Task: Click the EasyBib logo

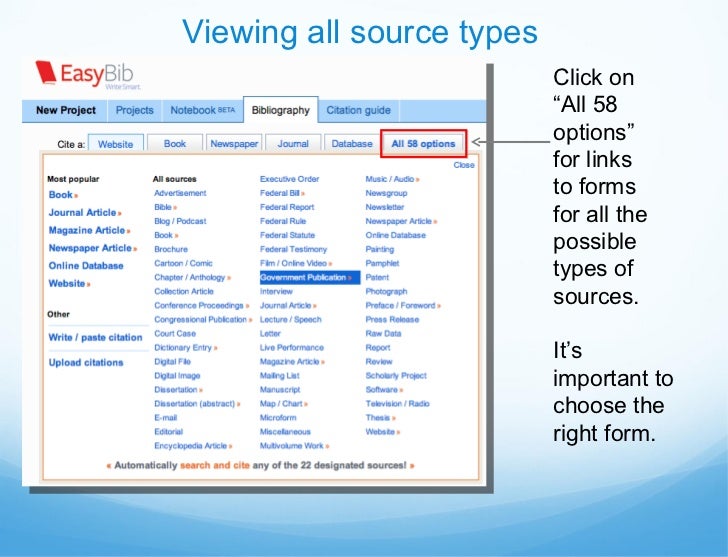Action: 87,74
